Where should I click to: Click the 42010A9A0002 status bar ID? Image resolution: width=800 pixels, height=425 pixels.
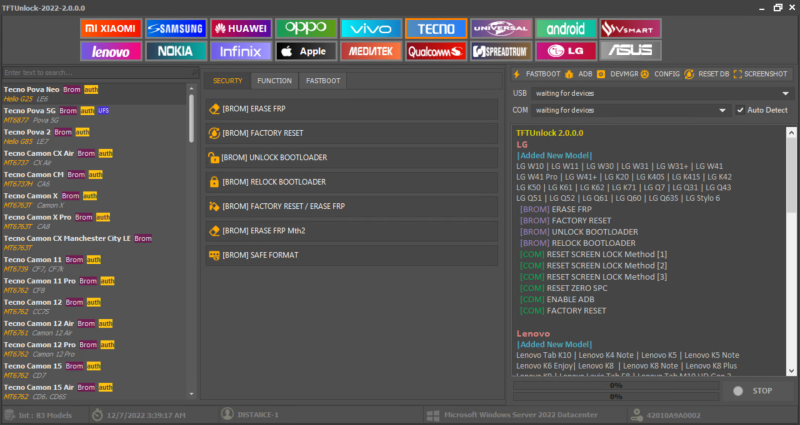pos(666,415)
